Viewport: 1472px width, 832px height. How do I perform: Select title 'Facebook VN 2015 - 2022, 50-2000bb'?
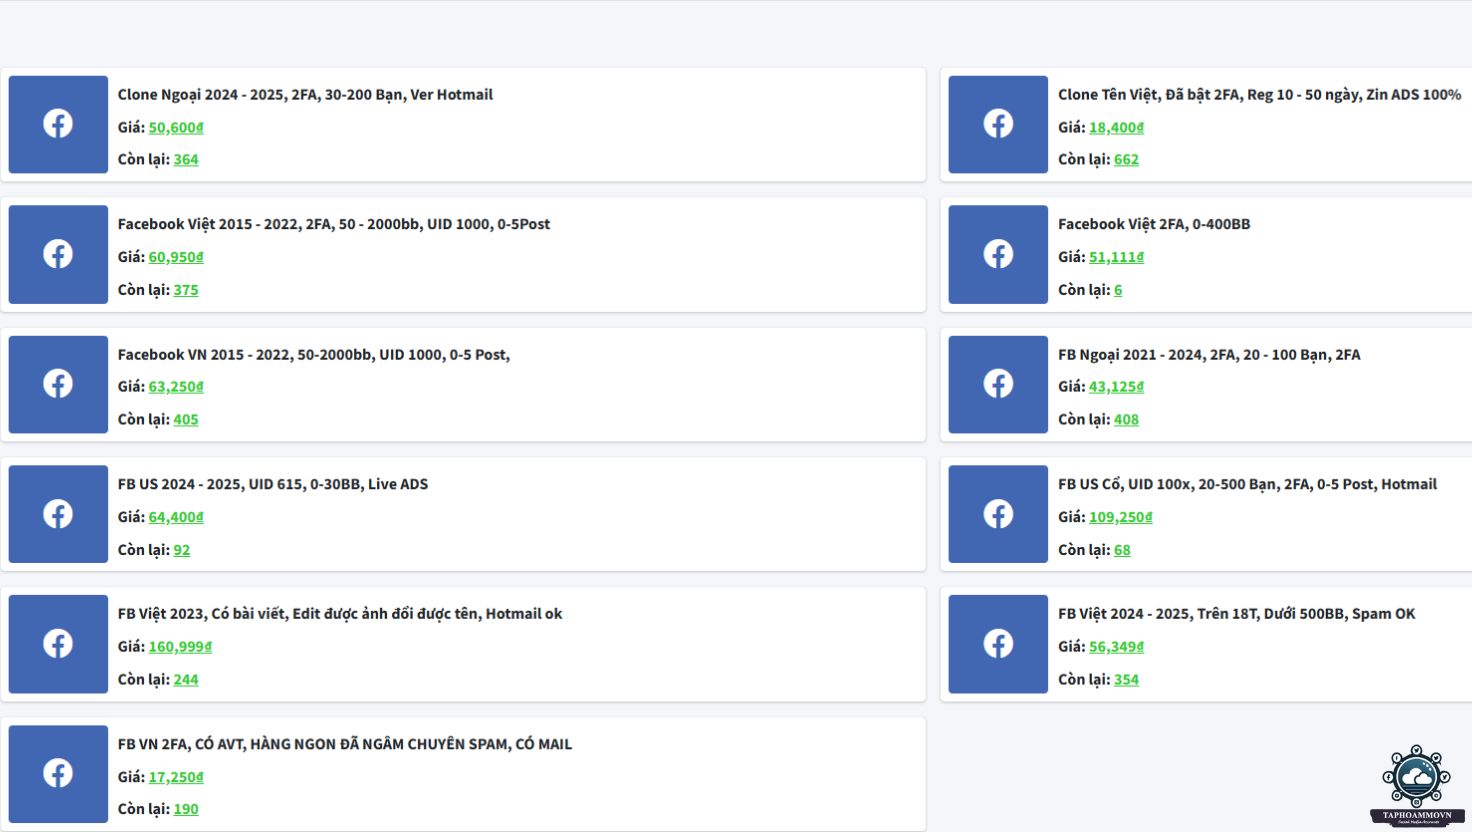[x=314, y=354]
